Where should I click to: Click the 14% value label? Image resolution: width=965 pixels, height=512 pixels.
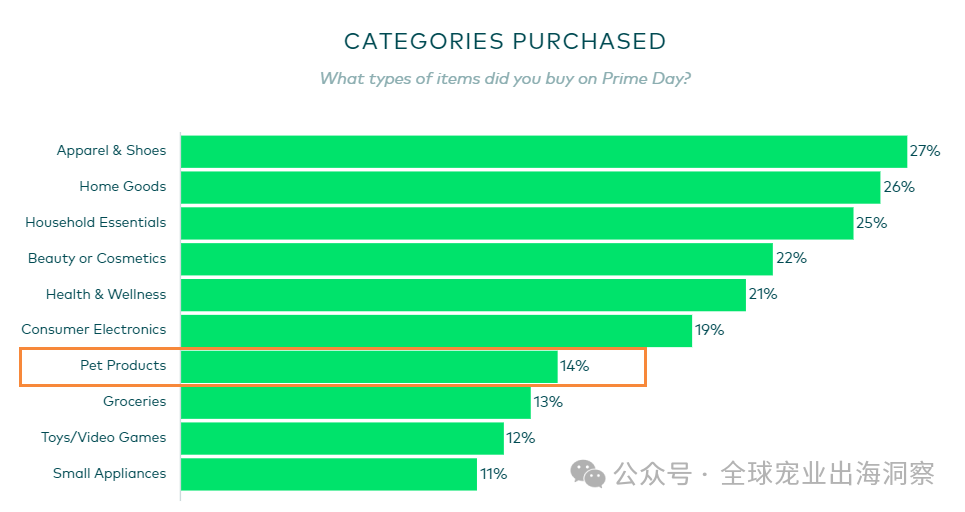tap(574, 367)
